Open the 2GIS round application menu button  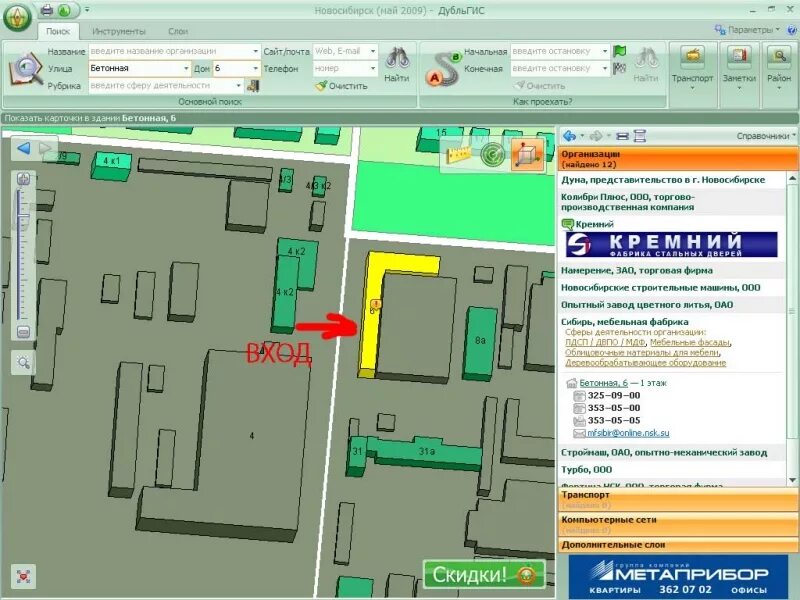click(x=18, y=19)
